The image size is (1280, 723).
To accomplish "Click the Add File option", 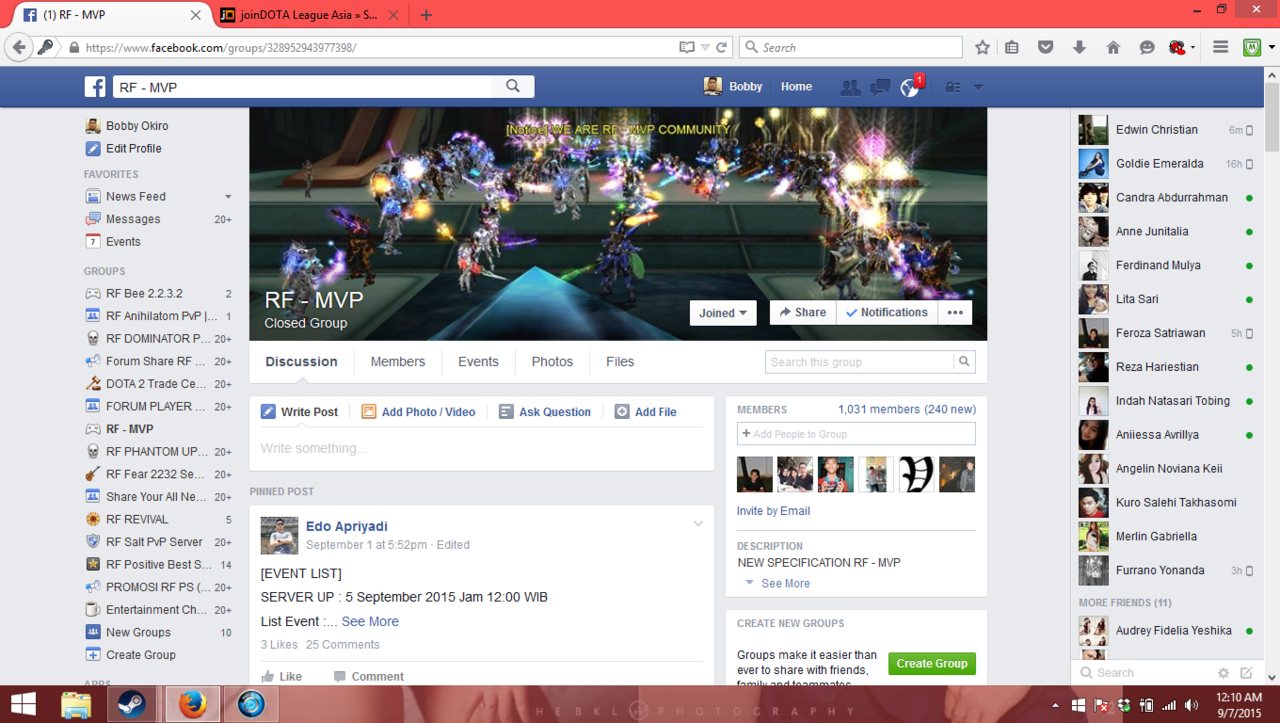I will coord(645,412).
